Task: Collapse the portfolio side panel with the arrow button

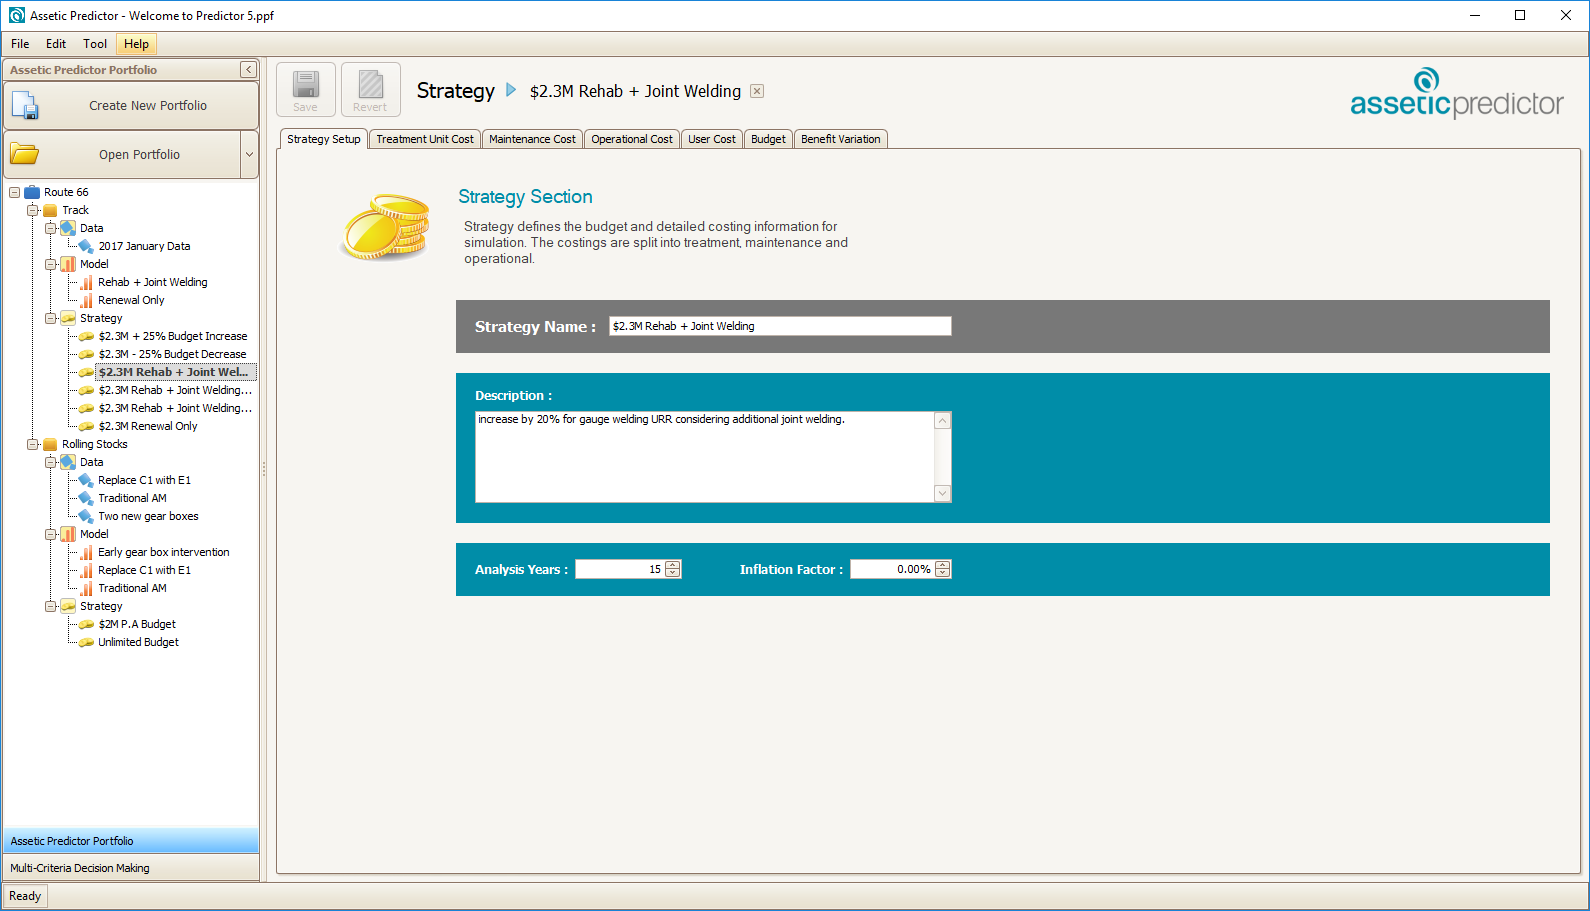Action: pyautogui.click(x=248, y=70)
